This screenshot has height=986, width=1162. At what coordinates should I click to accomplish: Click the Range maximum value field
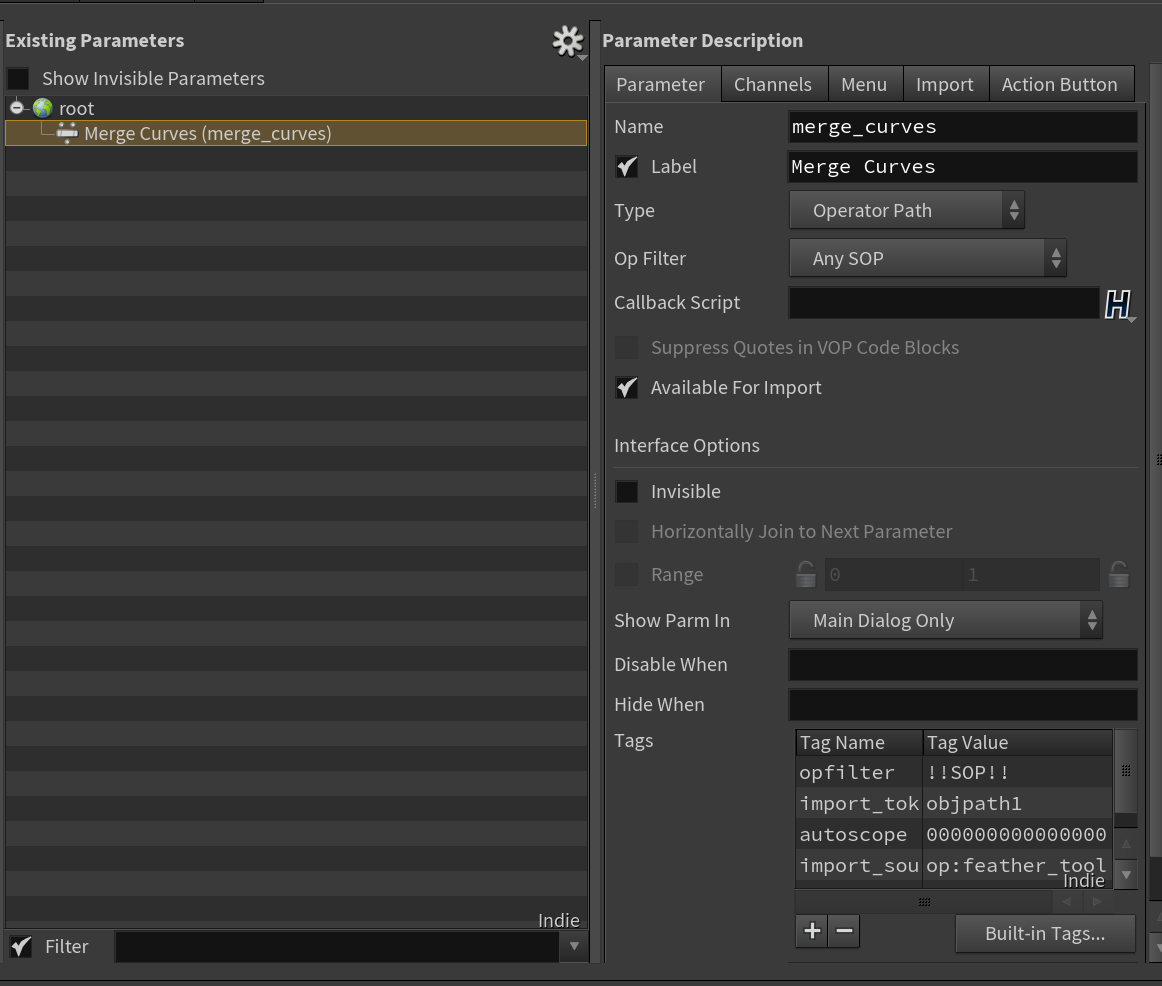[x=1031, y=574]
